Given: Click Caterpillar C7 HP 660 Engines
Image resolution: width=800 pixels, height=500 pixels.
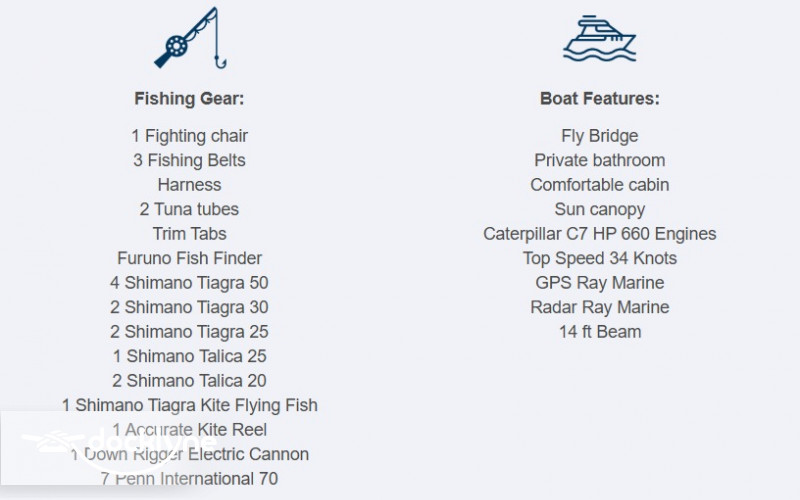Looking at the screenshot, I should 599,234.
